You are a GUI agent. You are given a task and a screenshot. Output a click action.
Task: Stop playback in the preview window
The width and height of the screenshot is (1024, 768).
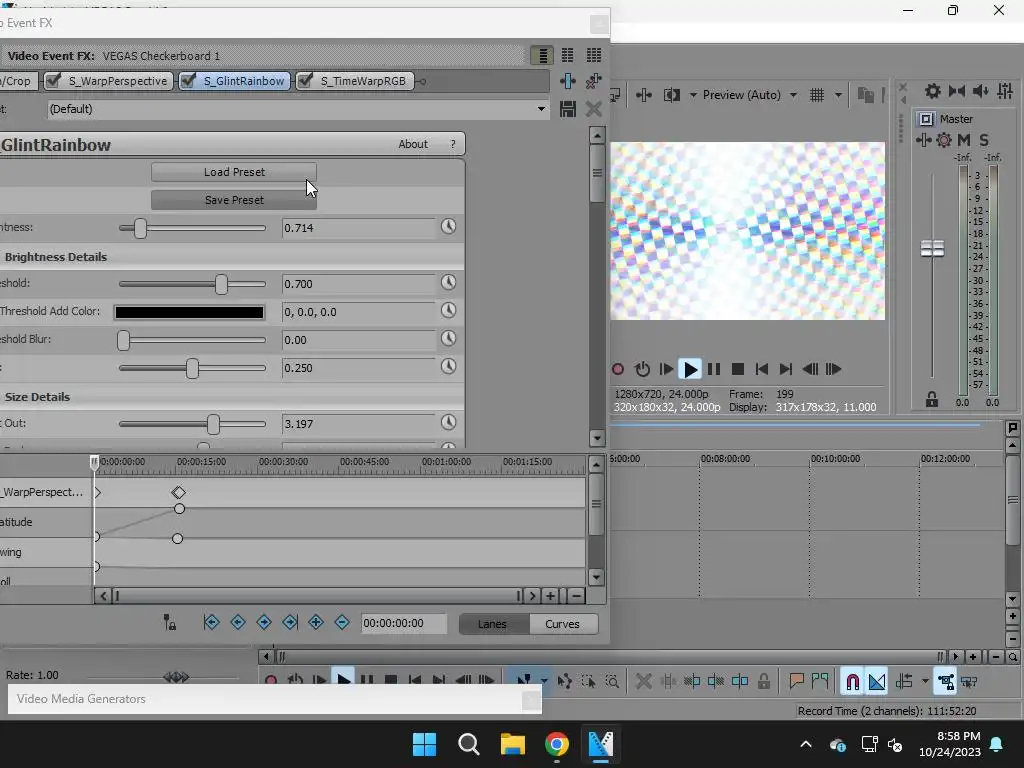[x=738, y=370]
